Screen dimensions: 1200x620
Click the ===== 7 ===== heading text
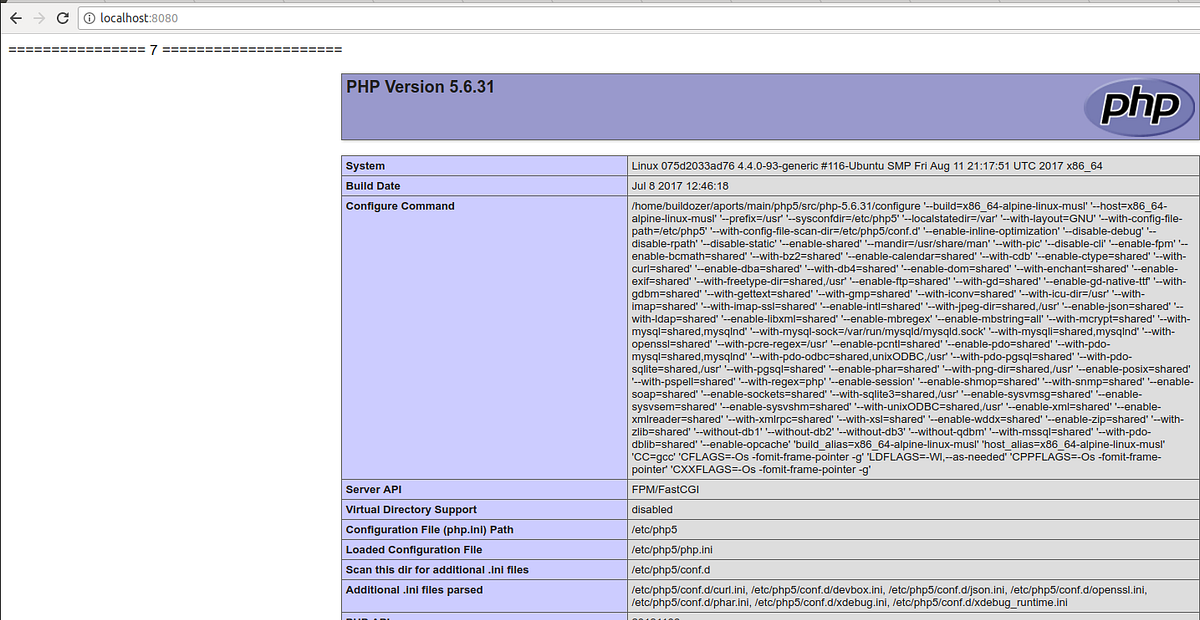[174, 48]
